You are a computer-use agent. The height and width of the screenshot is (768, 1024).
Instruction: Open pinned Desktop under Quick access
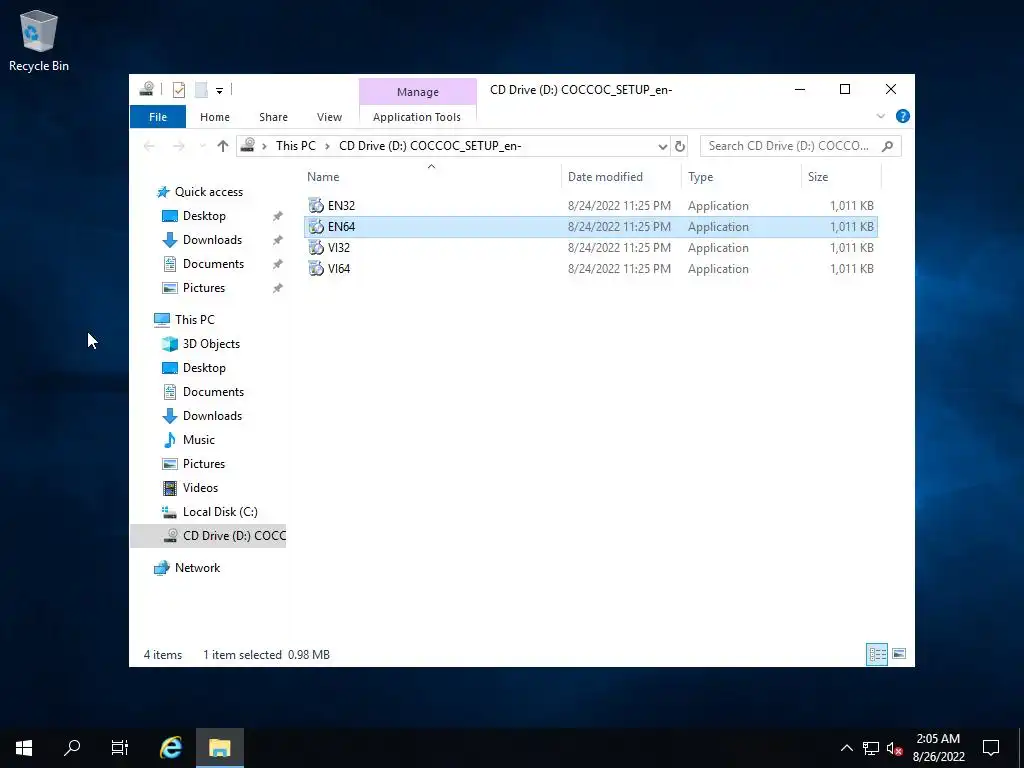click(204, 216)
